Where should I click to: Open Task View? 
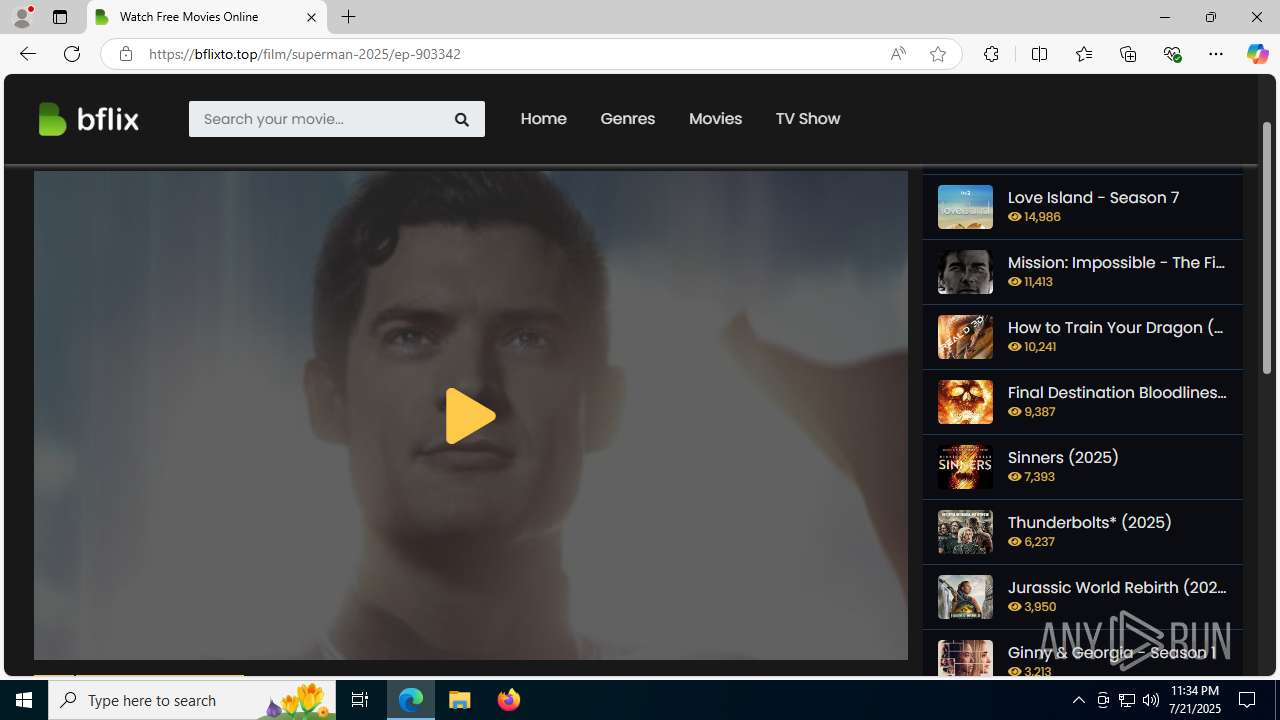pos(360,700)
